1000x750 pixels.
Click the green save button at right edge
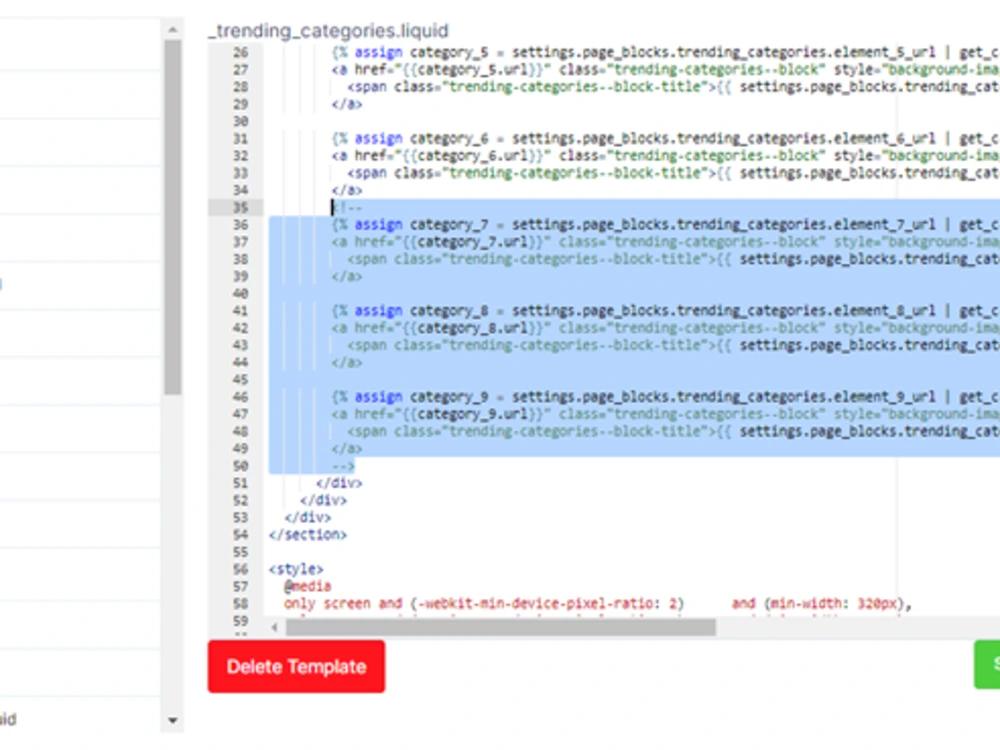[987, 665]
